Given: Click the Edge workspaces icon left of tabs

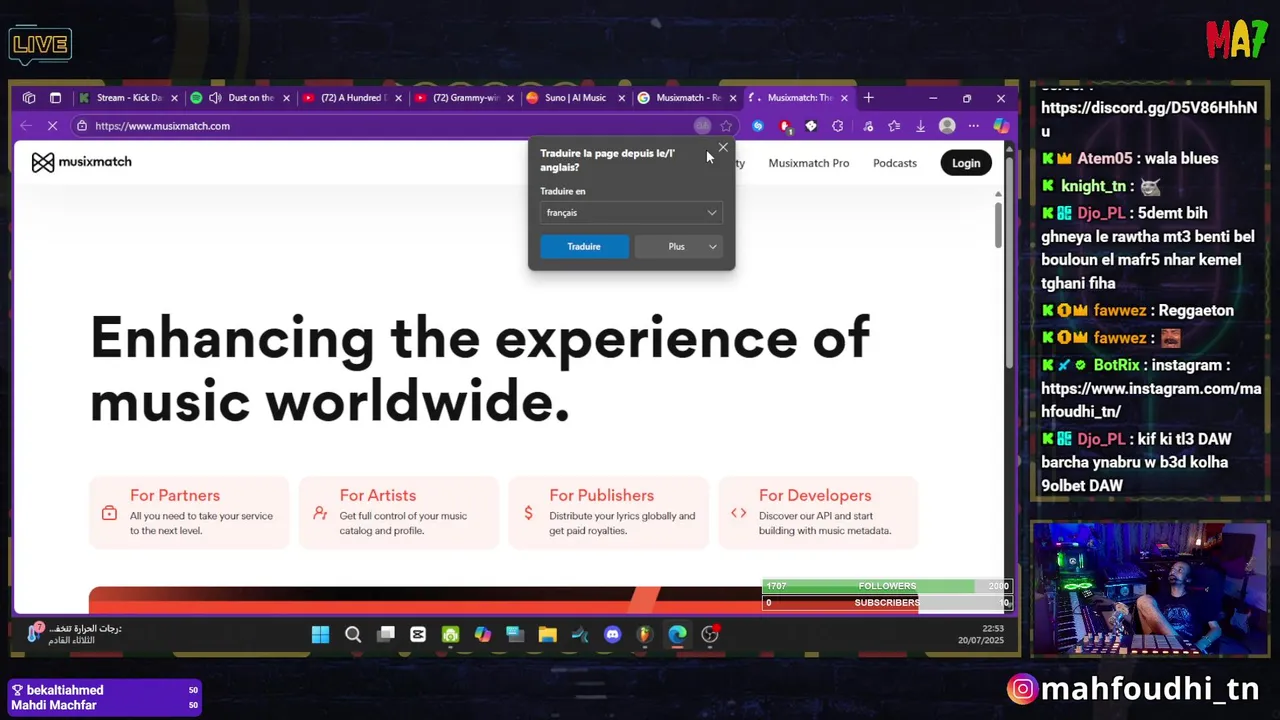Looking at the screenshot, I should coord(29,98).
